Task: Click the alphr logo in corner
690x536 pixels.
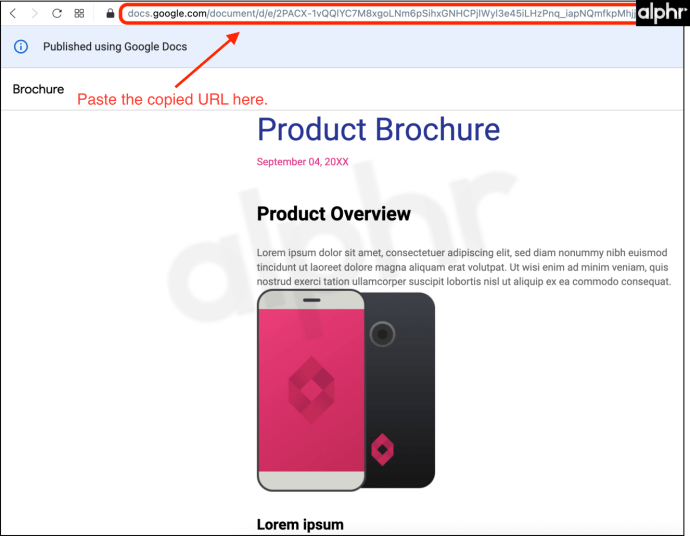Action: click(x=662, y=13)
